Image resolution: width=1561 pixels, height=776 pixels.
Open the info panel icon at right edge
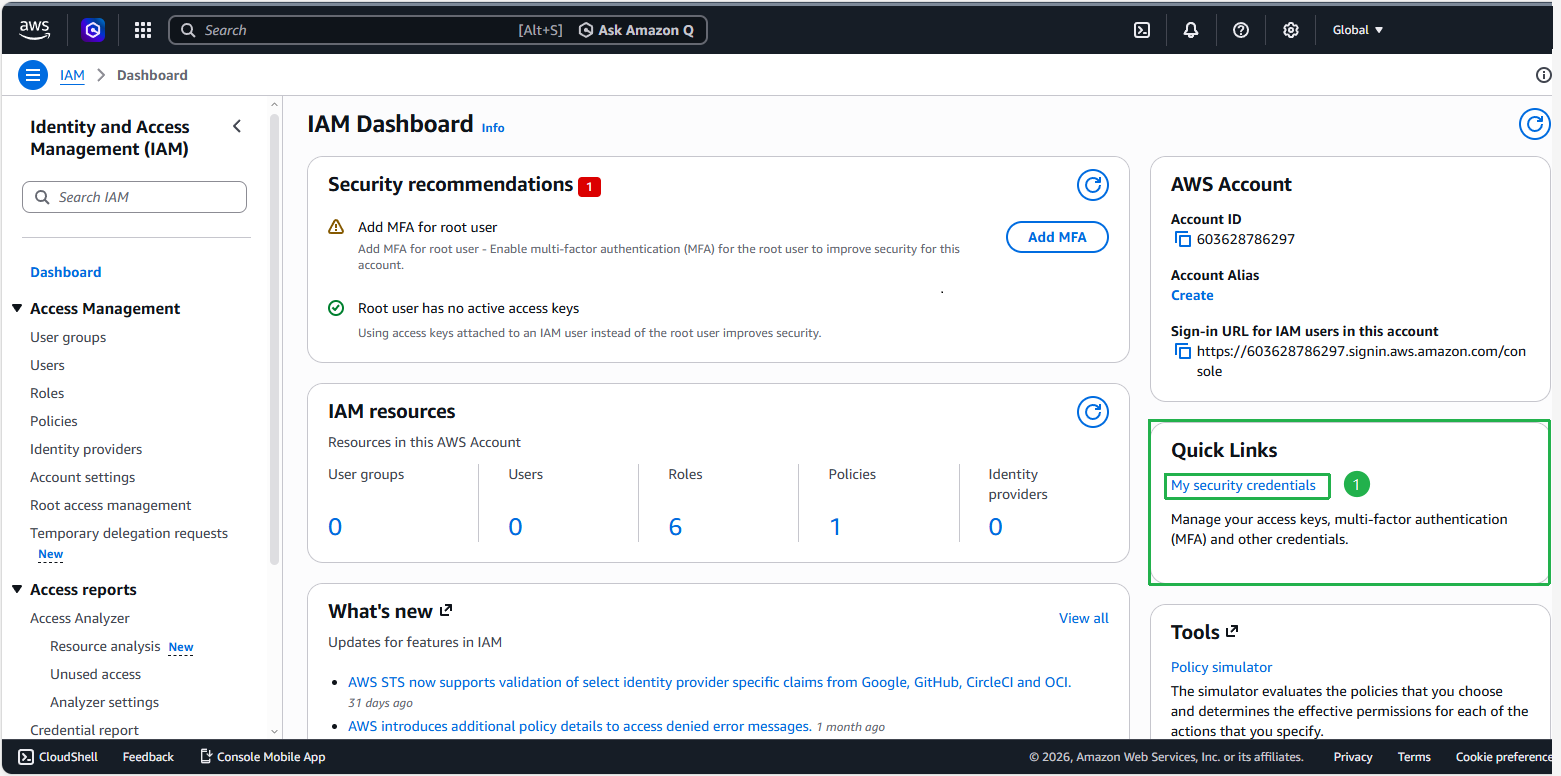click(x=1544, y=75)
